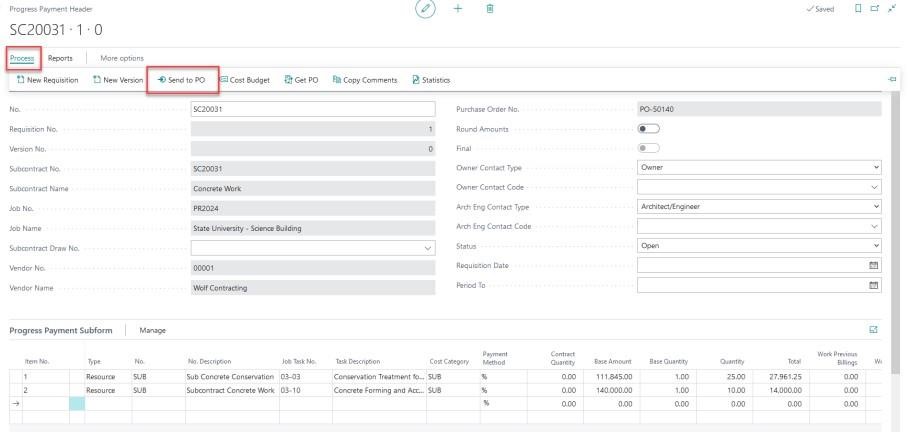Click Send to PO button
The image size is (910, 432).
point(182,80)
